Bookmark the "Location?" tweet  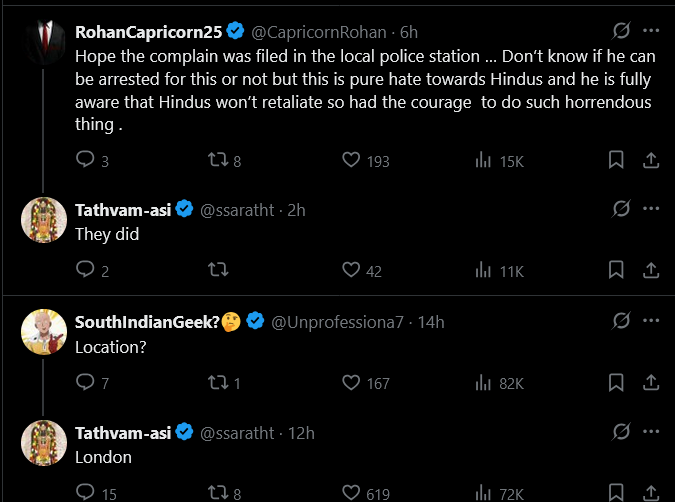tap(617, 381)
